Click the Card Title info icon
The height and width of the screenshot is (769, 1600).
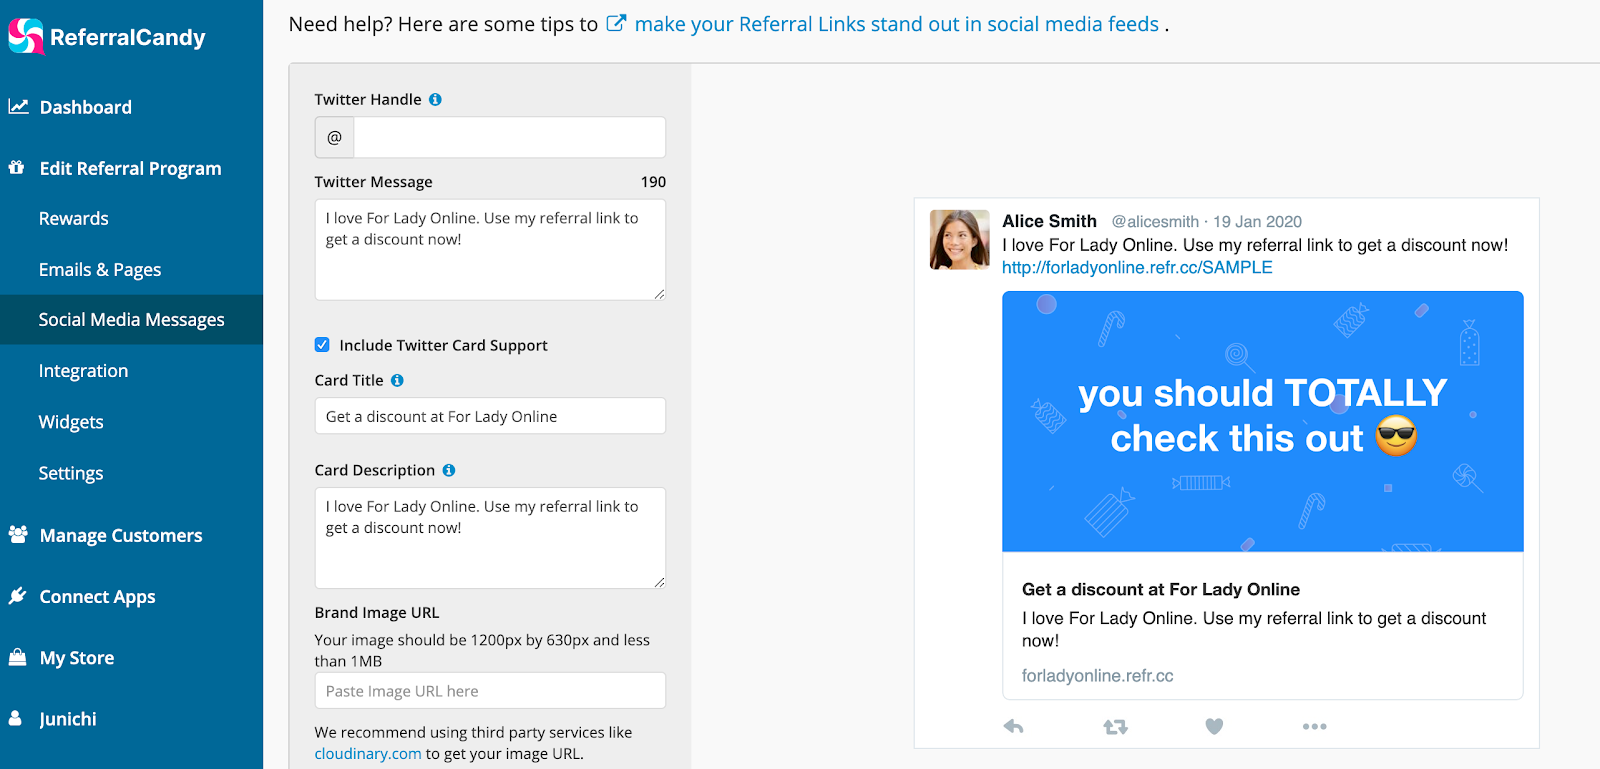point(397,381)
